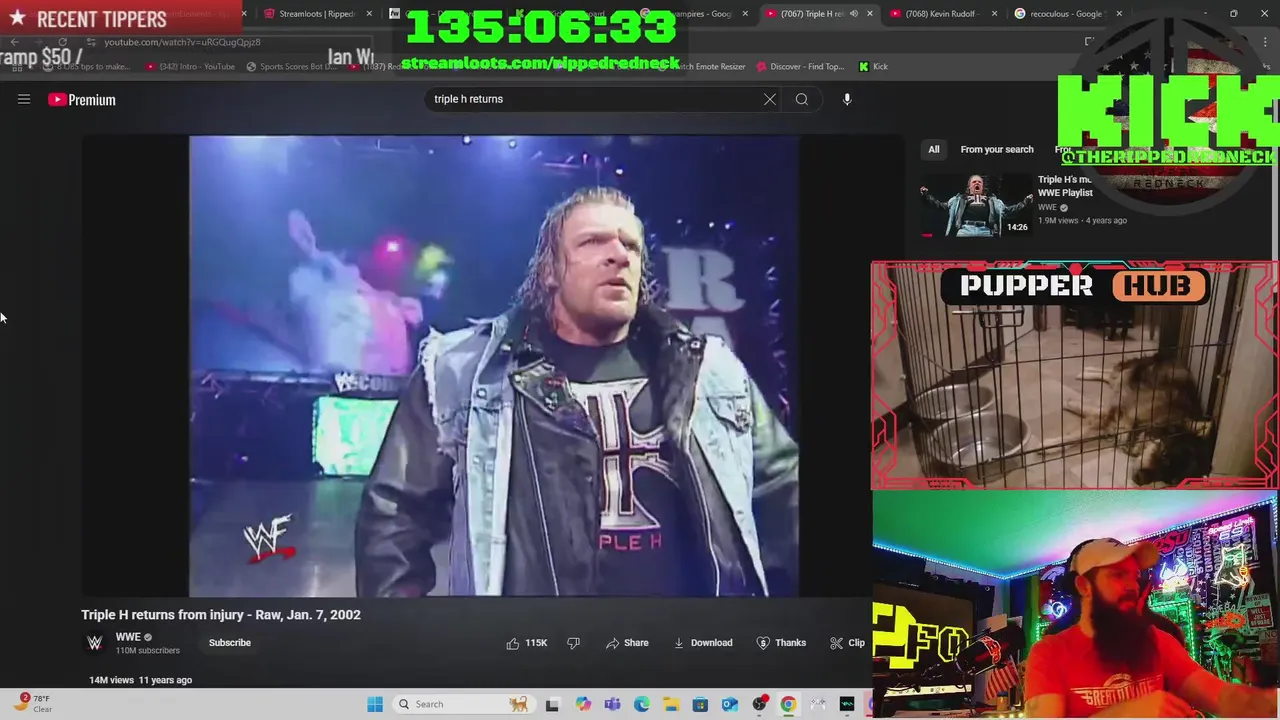The image size is (1280, 720).
Task: Like the video showing 115K likes
Action: (x=527, y=643)
